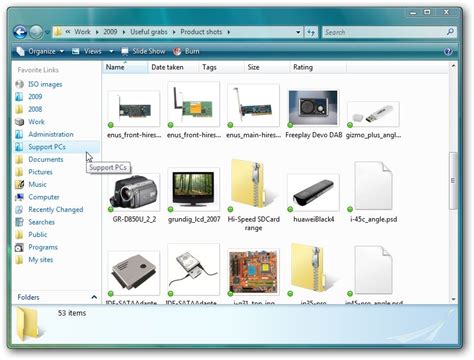The image size is (474, 360).
Task: Select grundig_lcd_2007 thumbnail
Action: (194, 189)
